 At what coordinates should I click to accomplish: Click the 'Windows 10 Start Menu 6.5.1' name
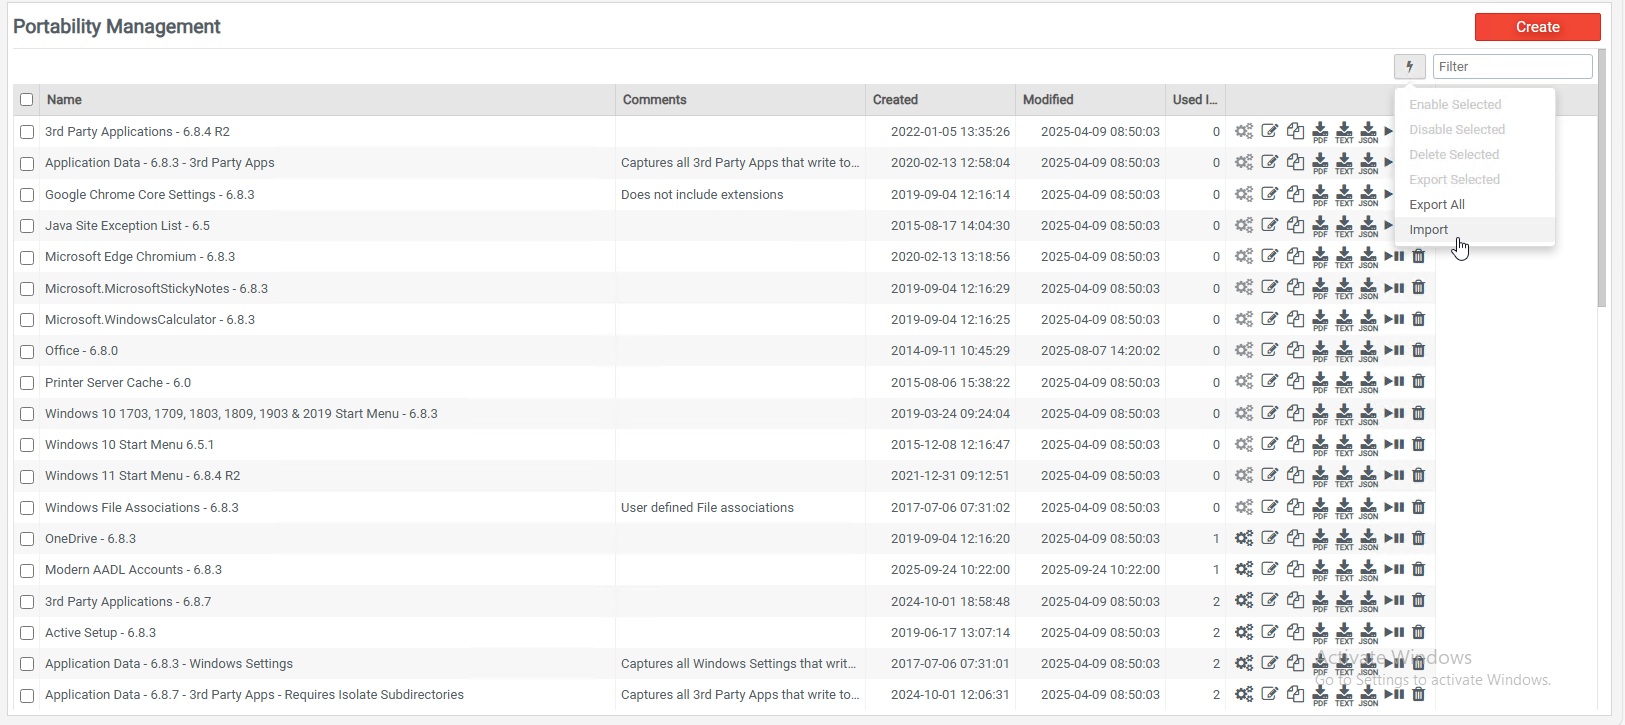pos(129,445)
